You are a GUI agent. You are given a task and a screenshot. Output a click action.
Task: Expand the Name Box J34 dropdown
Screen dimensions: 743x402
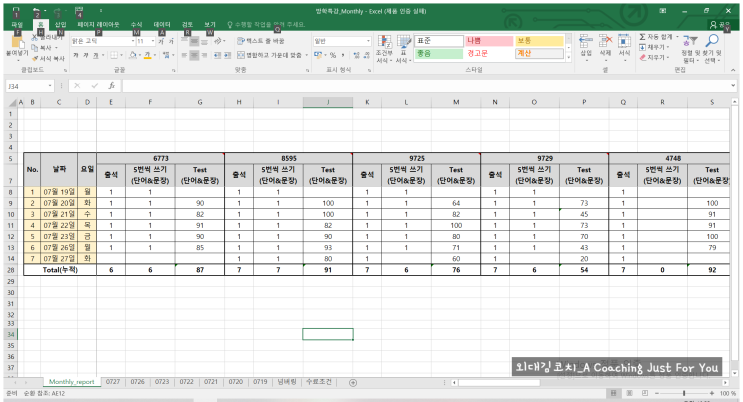50,86
